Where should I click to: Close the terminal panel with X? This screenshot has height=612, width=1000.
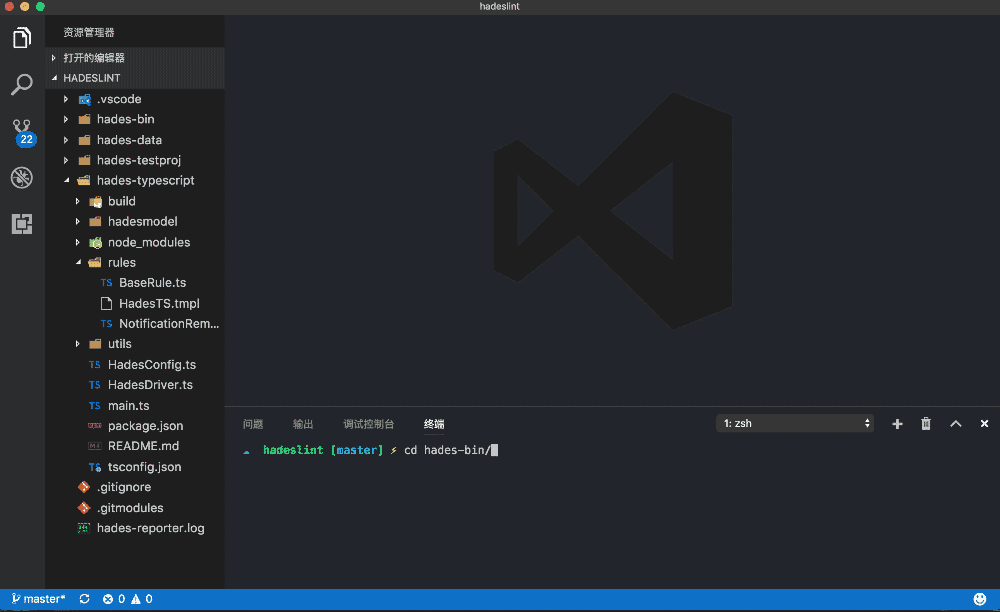pos(984,423)
